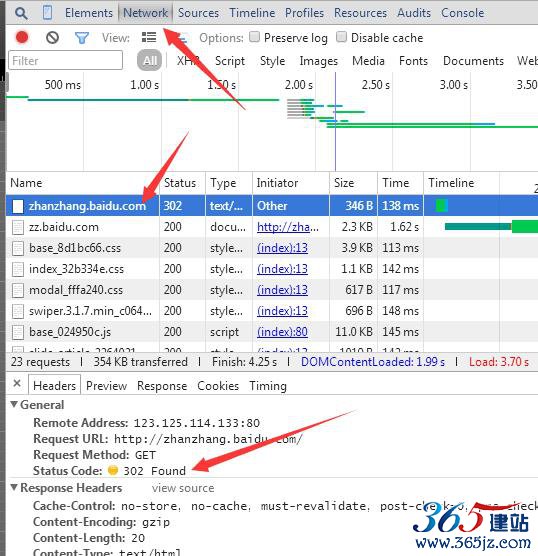Focus the Filter text field
The height and width of the screenshot is (556, 538).
click(x=66, y=60)
